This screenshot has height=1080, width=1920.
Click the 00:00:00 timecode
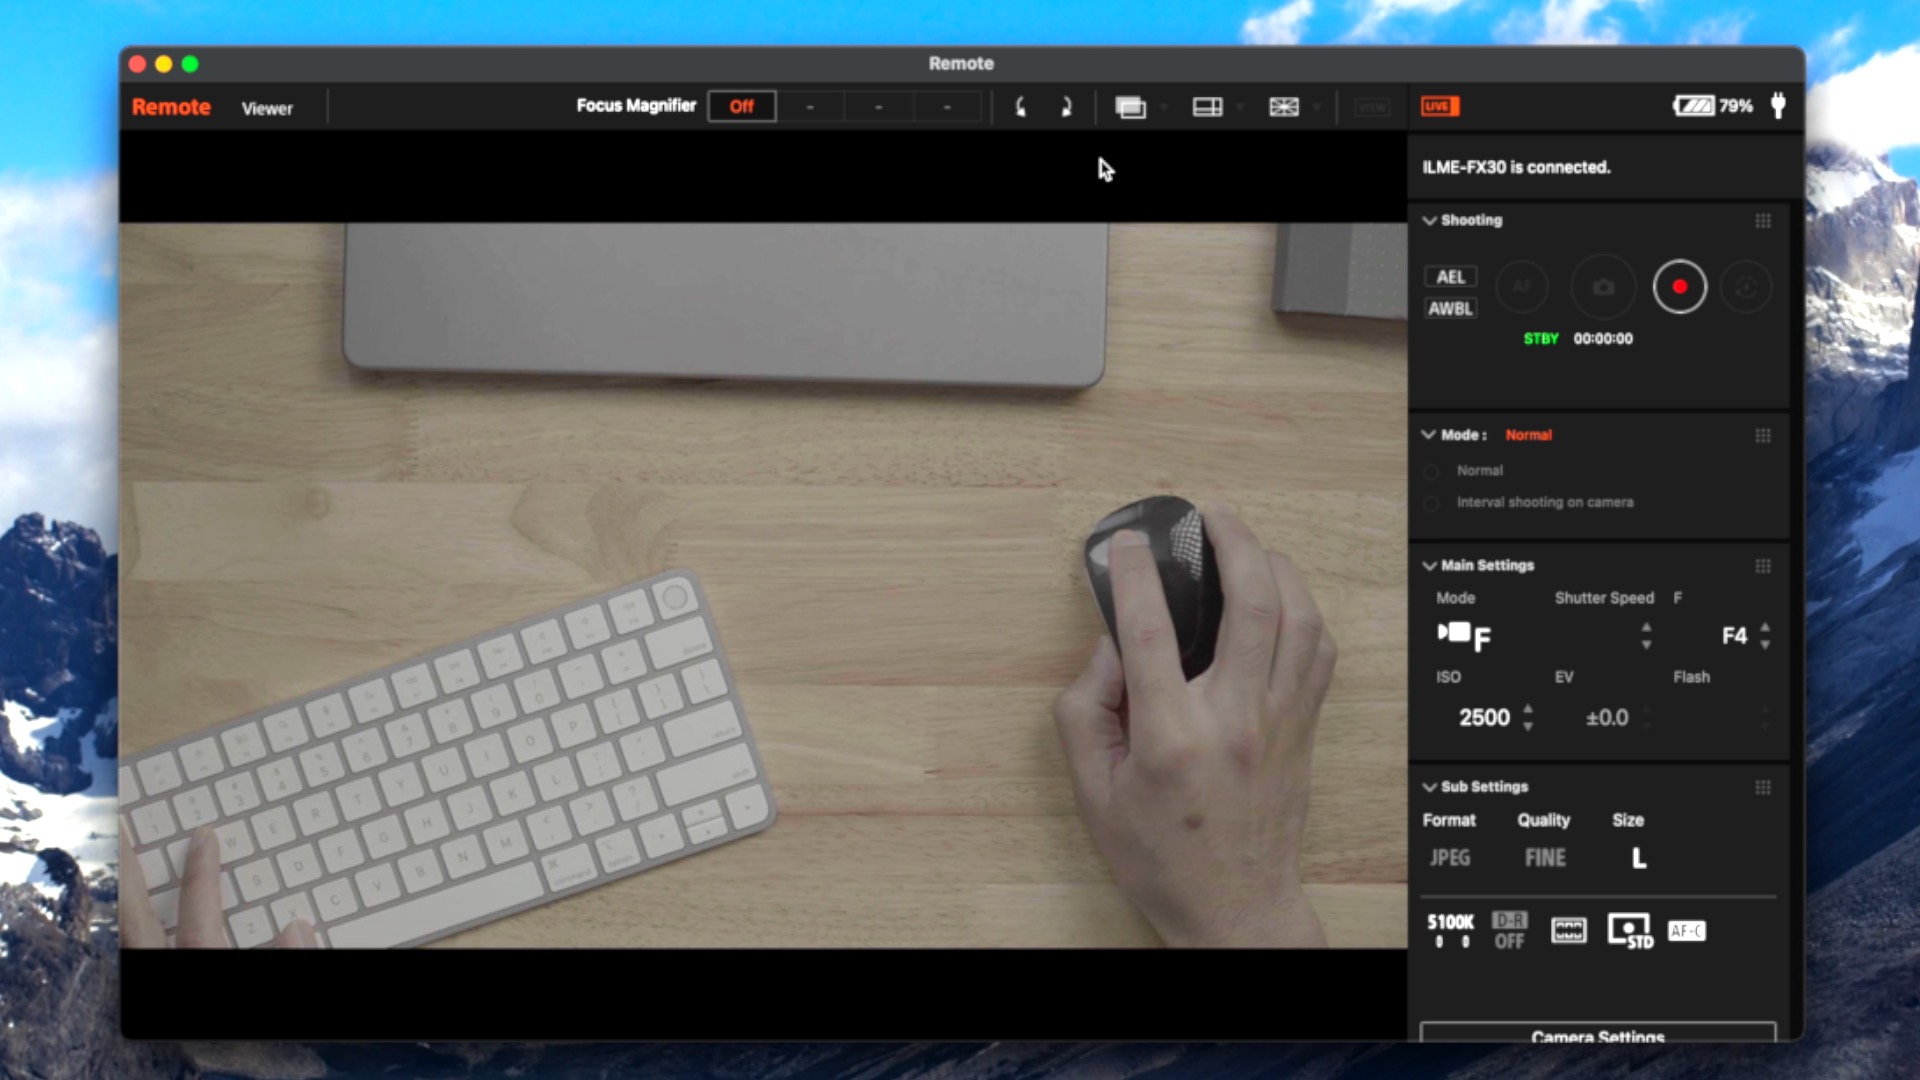point(1603,339)
